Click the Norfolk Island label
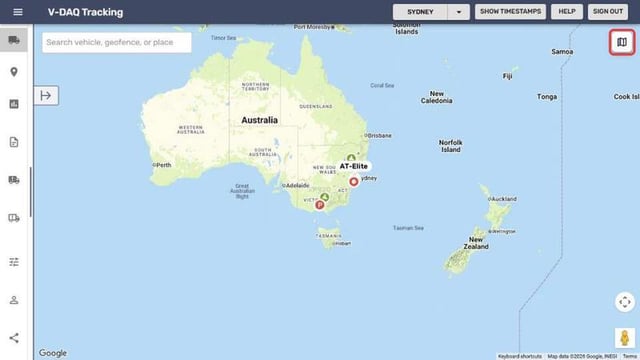 [x=451, y=146]
